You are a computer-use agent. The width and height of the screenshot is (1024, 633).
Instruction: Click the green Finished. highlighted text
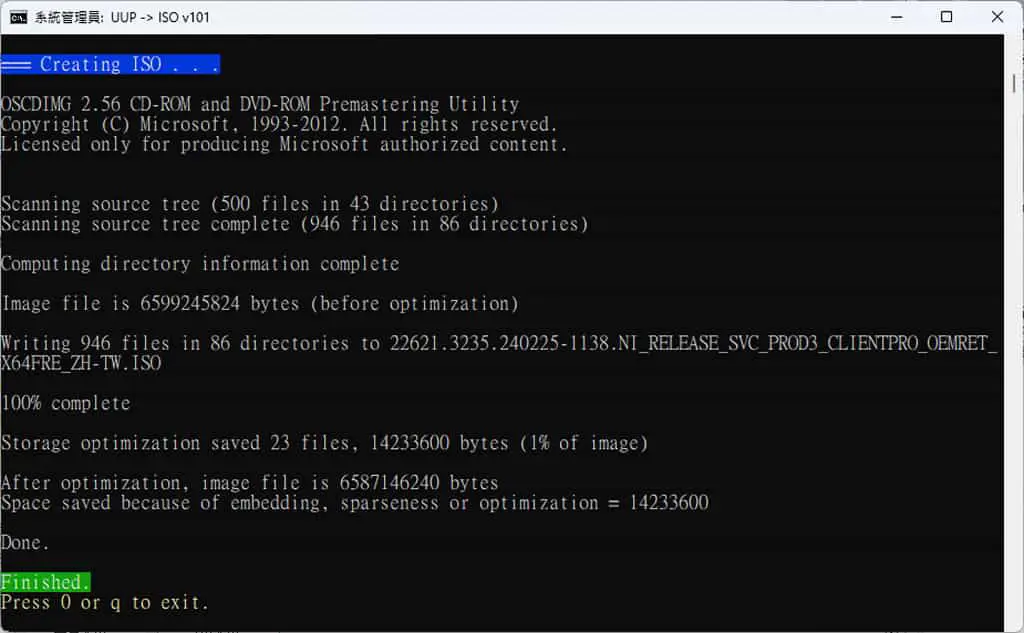coord(46,581)
